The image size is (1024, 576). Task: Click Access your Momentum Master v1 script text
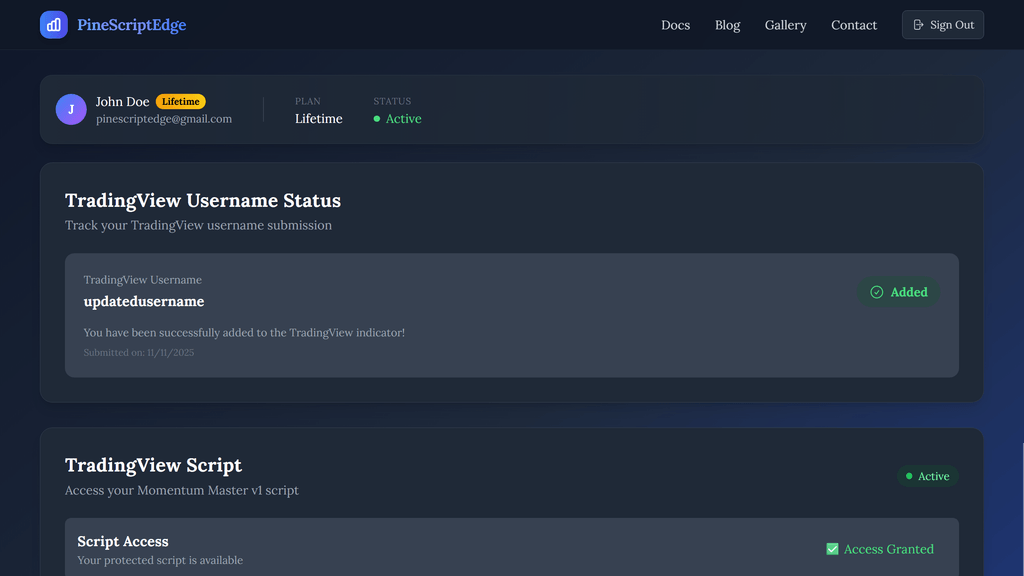point(182,490)
